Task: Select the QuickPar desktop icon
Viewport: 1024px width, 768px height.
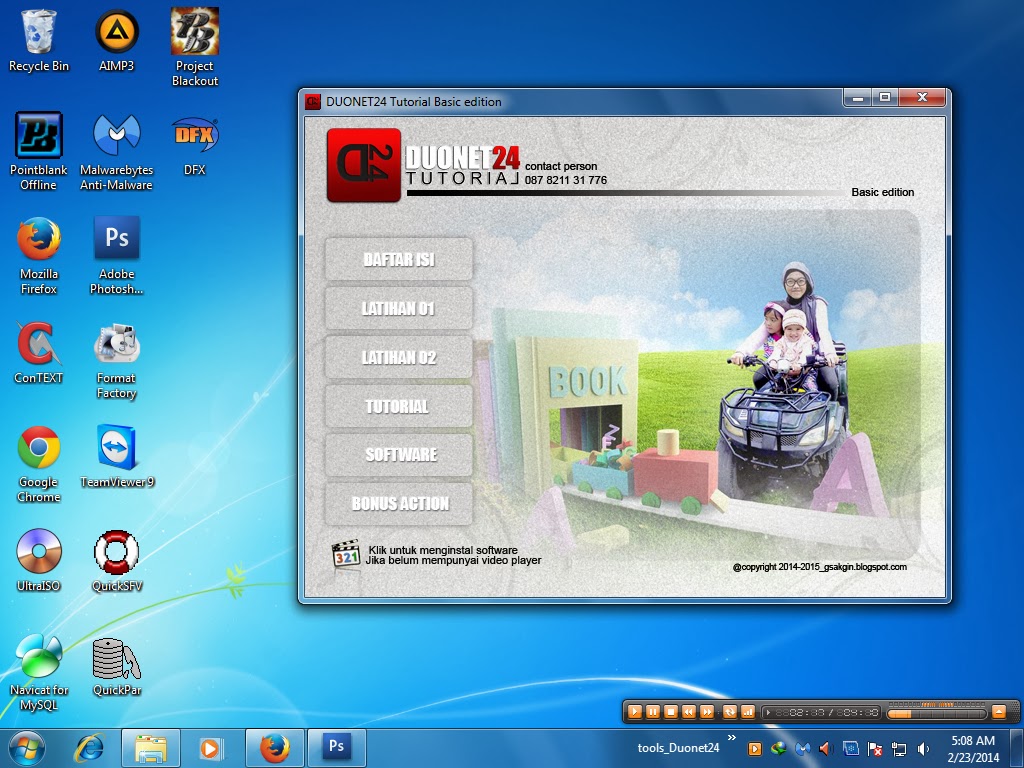Action: point(116,665)
